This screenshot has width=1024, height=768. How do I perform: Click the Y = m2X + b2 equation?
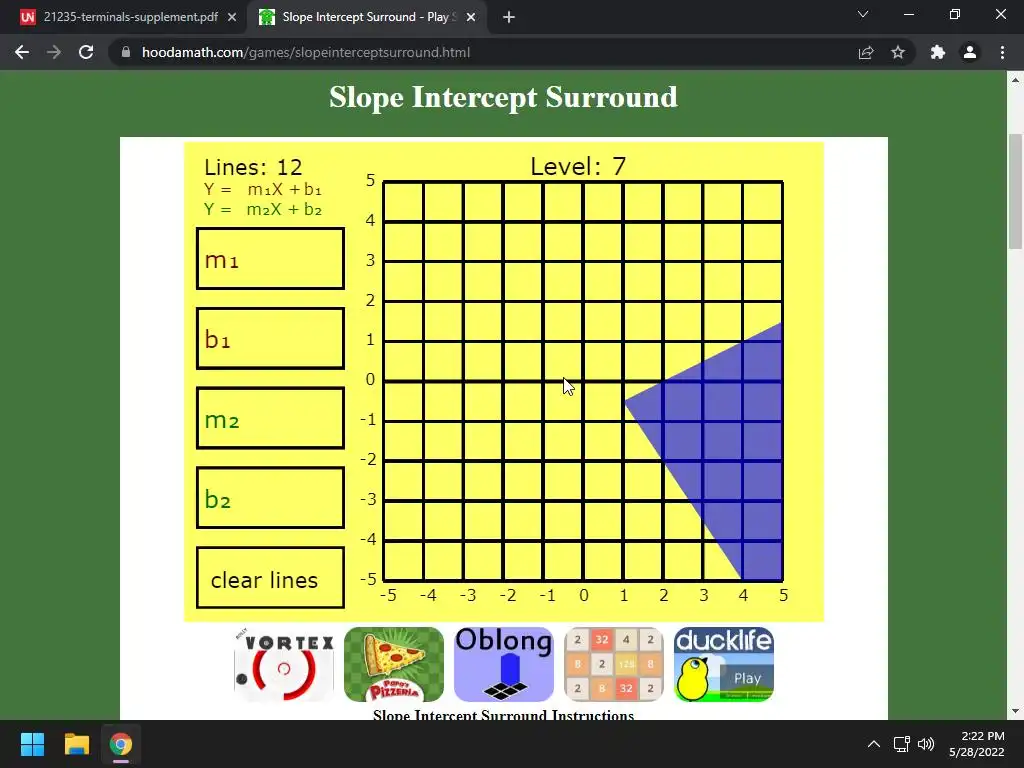pyautogui.click(x=263, y=210)
